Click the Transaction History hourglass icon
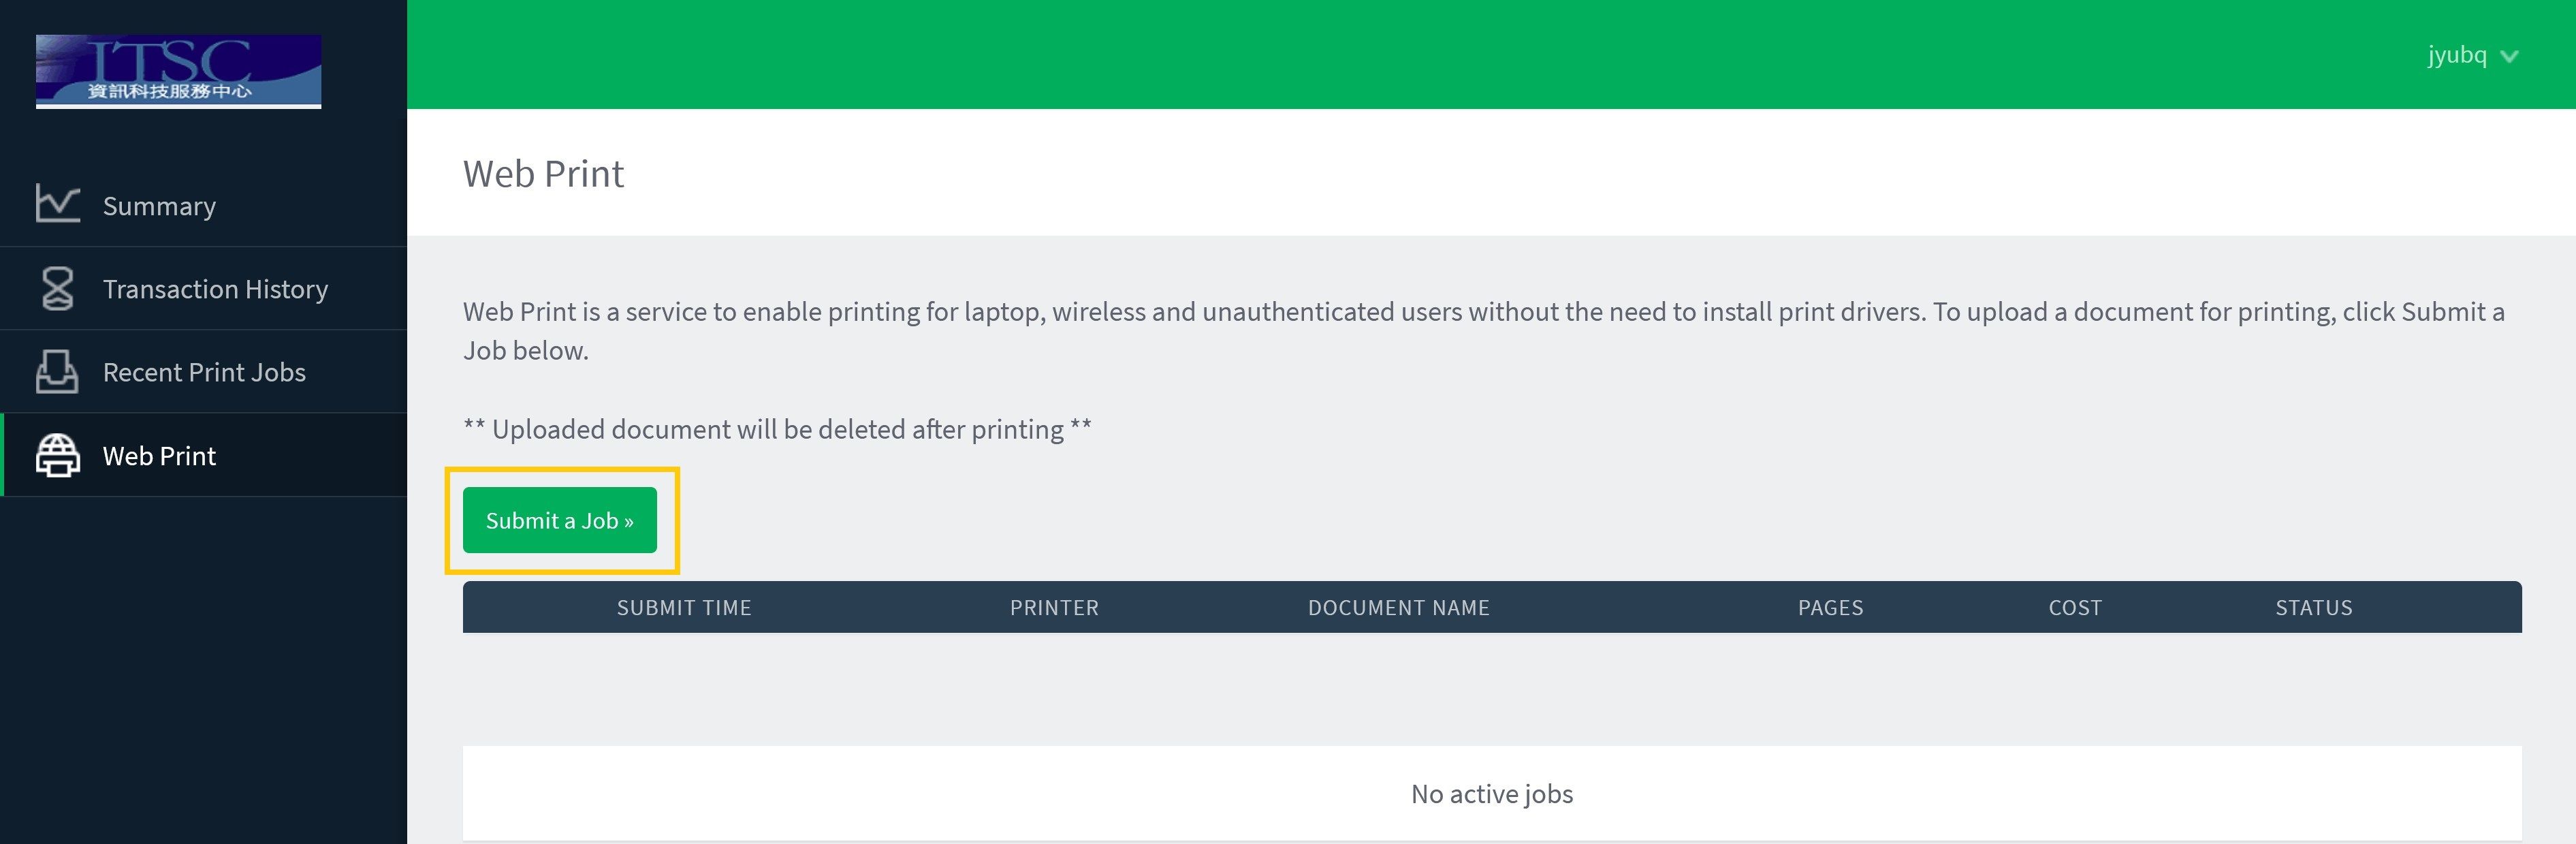The width and height of the screenshot is (2576, 844). point(57,288)
